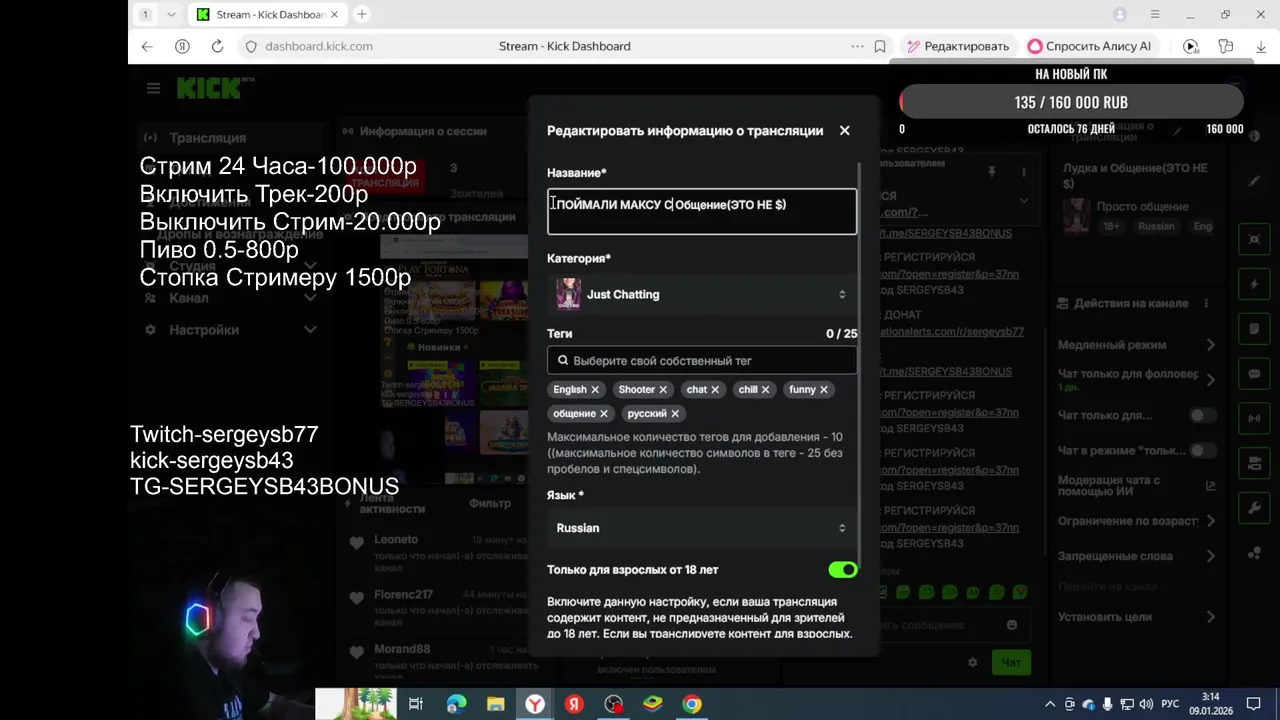Screen dimensions: 1280x720
Task: Click the wrench icon in right rail
Action: click(1255, 508)
